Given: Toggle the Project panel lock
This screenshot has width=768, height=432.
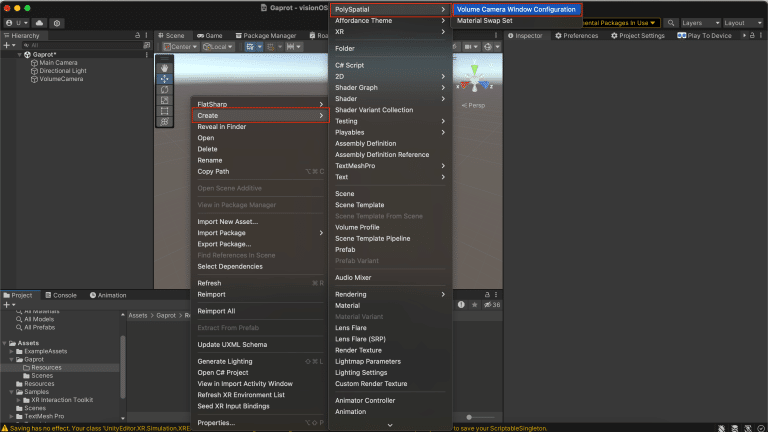Looking at the screenshot, I should pyautogui.click(x=487, y=295).
